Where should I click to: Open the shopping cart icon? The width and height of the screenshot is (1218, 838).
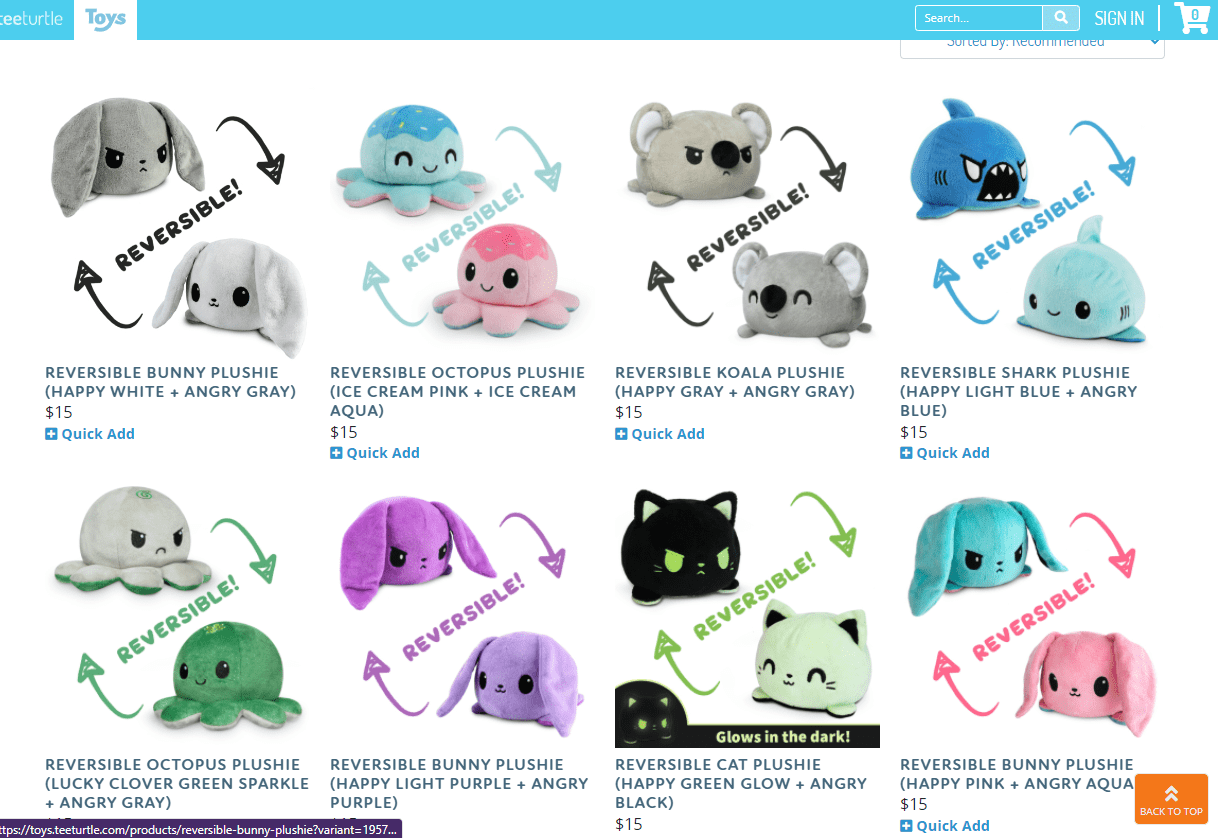coord(1192,18)
